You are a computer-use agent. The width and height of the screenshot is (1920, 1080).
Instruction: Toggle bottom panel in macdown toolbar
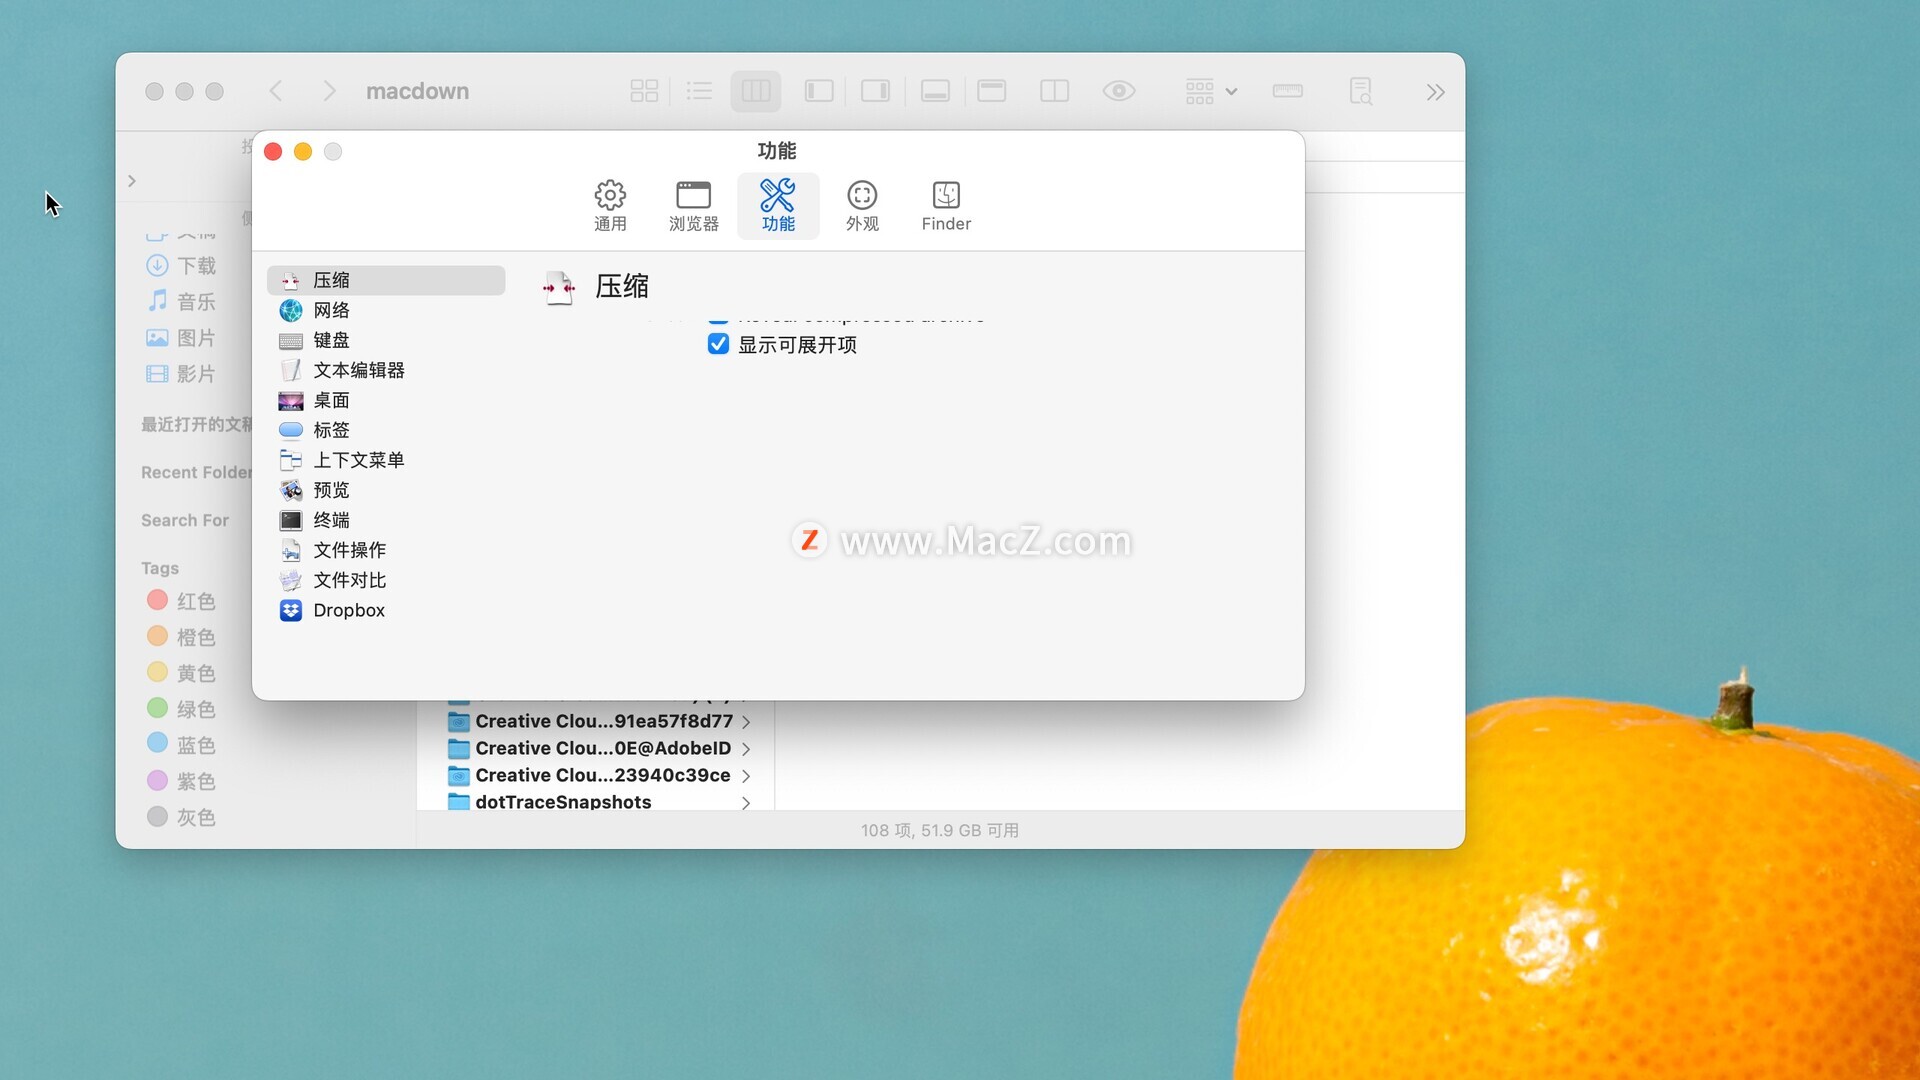(935, 91)
